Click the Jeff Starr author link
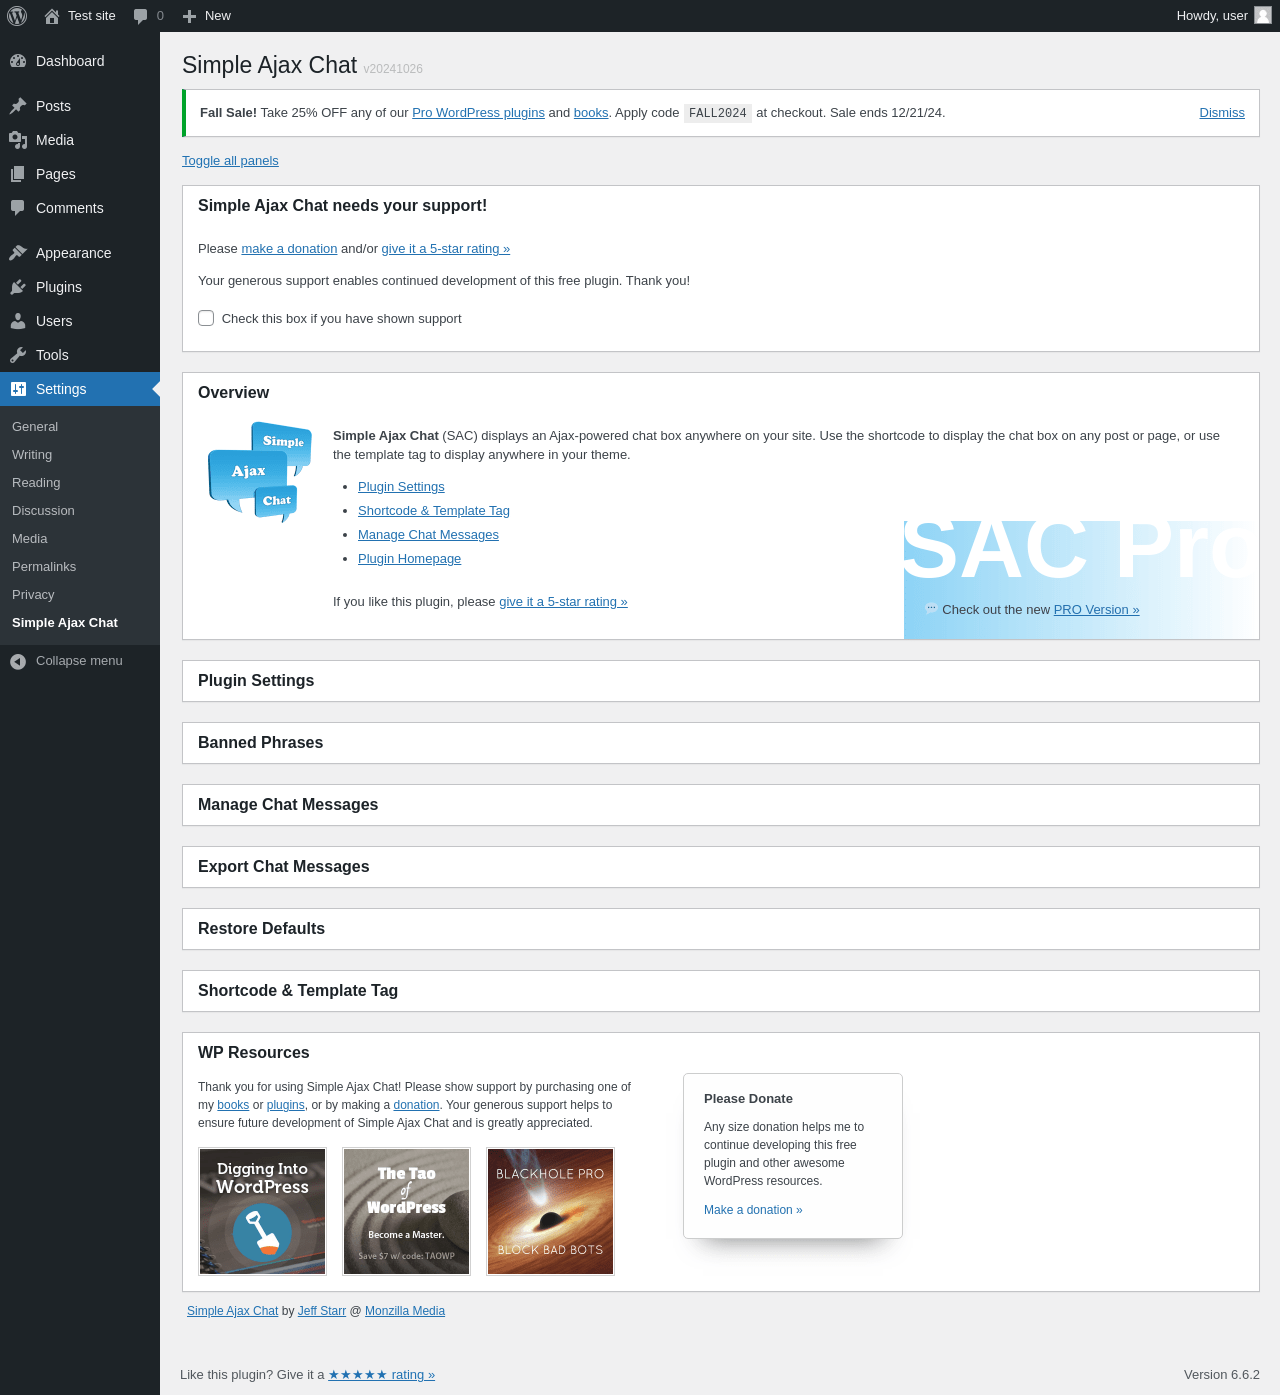 point(322,1311)
